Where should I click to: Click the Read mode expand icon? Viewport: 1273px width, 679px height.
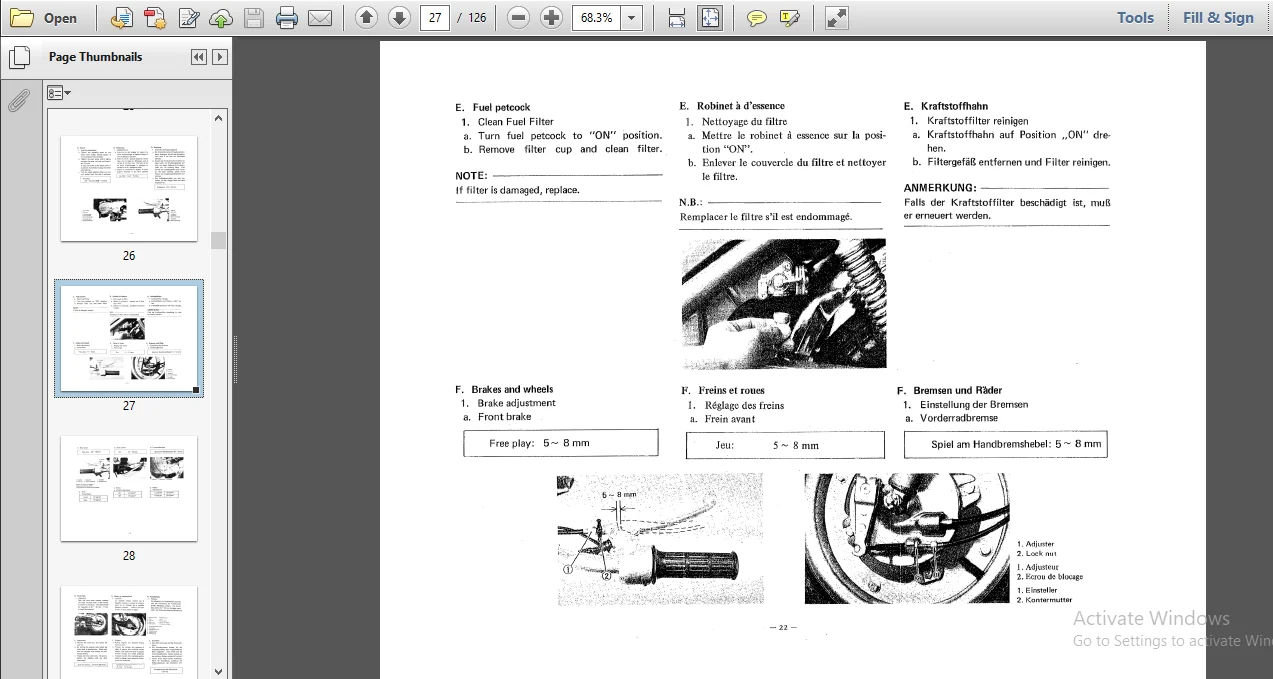coord(837,17)
